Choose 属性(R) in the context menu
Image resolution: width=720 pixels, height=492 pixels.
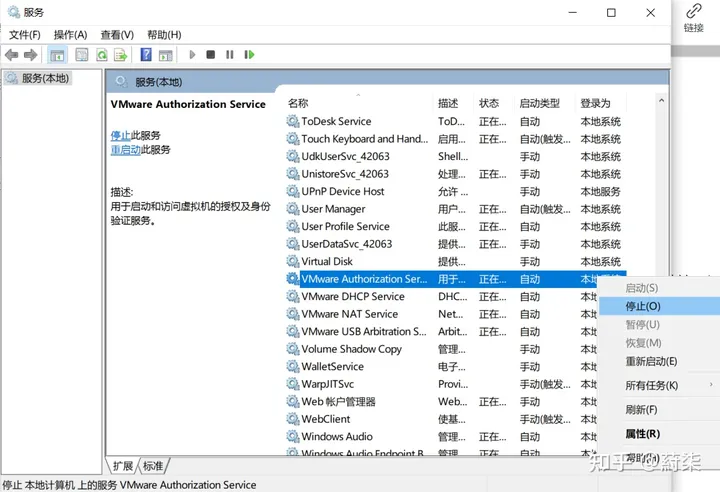tap(659, 434)
